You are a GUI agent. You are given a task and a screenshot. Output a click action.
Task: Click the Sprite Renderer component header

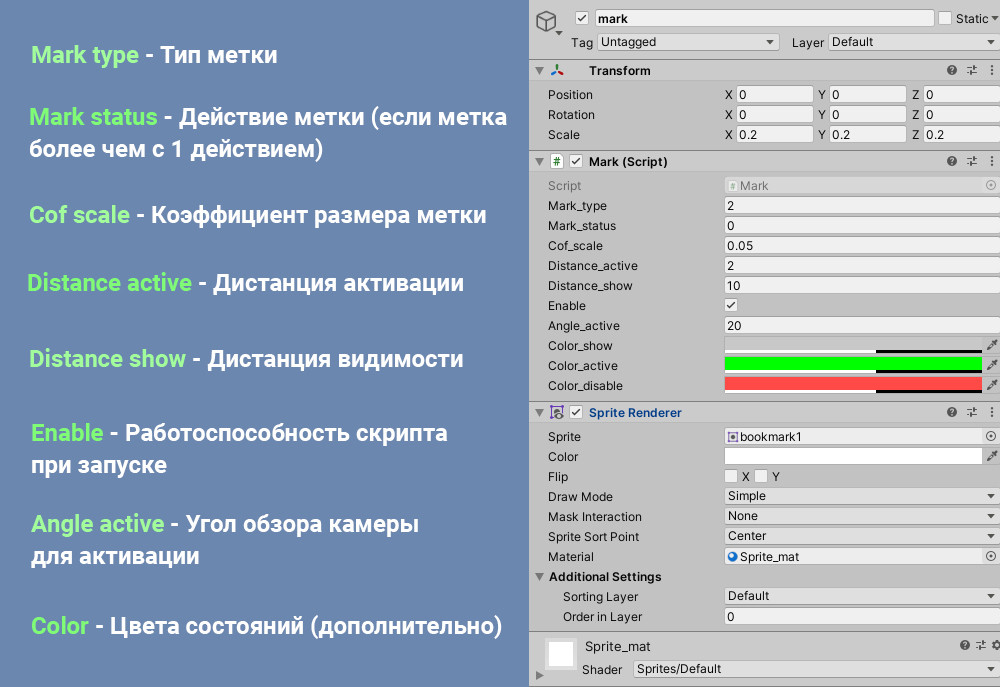tap(635, 412)
